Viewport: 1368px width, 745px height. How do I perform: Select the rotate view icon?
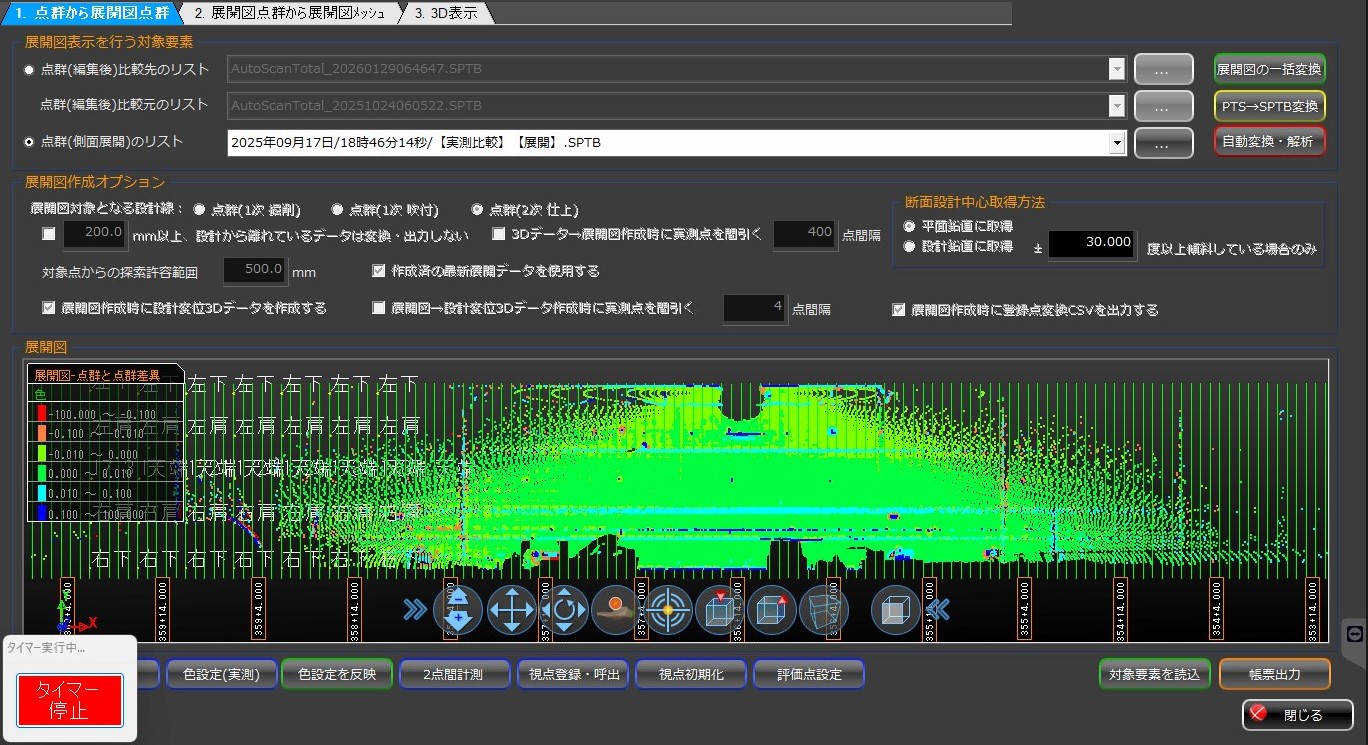tap(564, 610)
